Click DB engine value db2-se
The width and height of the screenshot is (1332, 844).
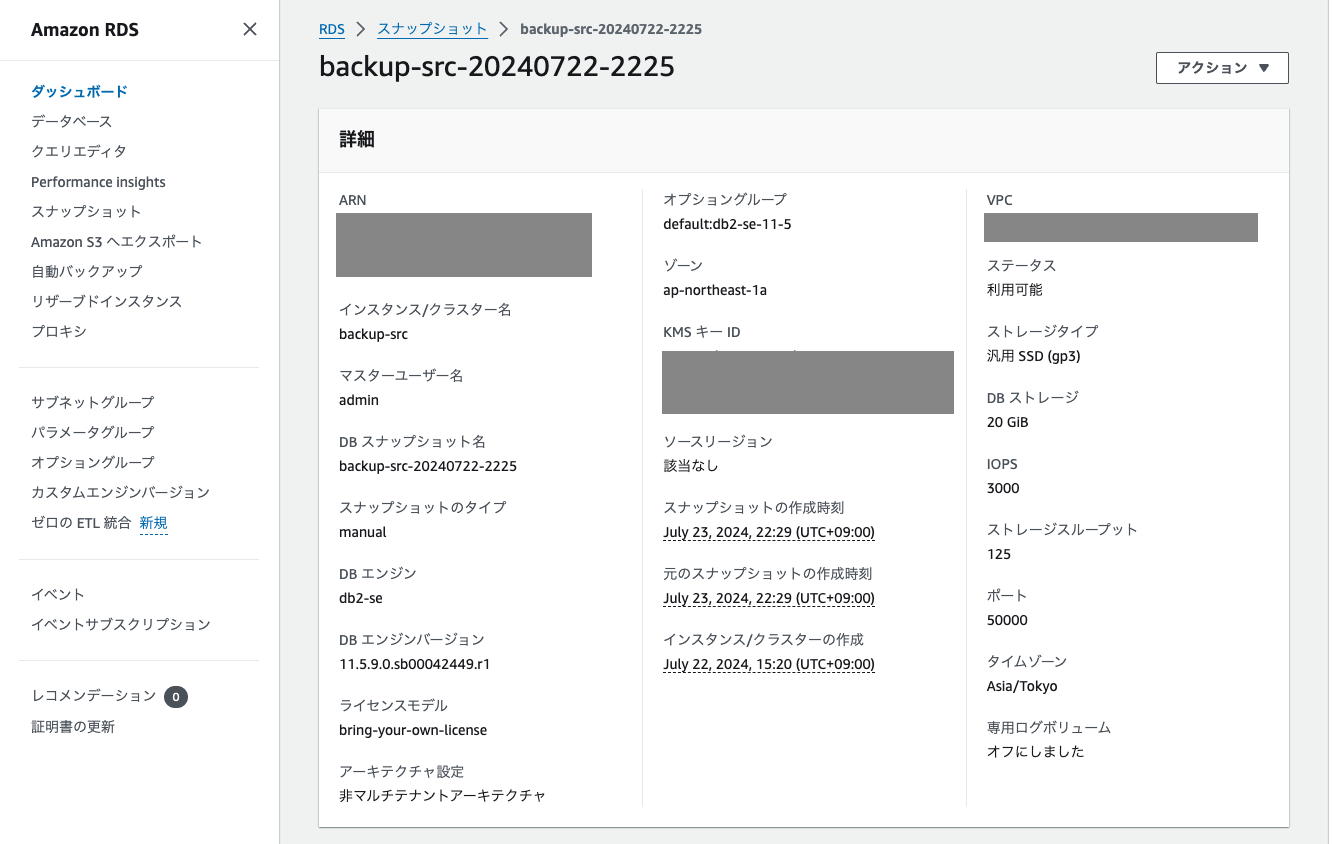coord(361,598)
